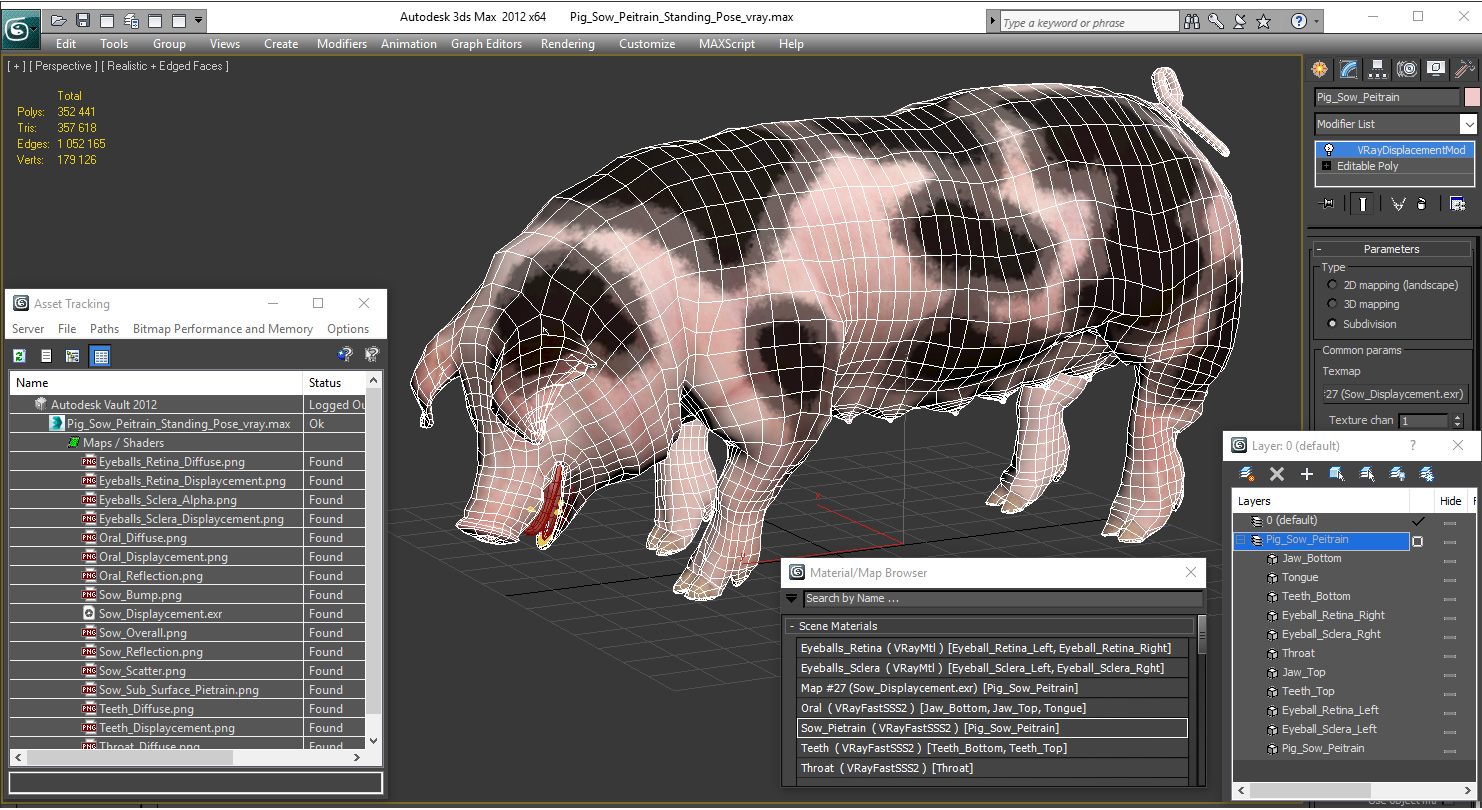Select Sow_Pietrain VRayFastSSS2 material entry

[x=992, y=728]
